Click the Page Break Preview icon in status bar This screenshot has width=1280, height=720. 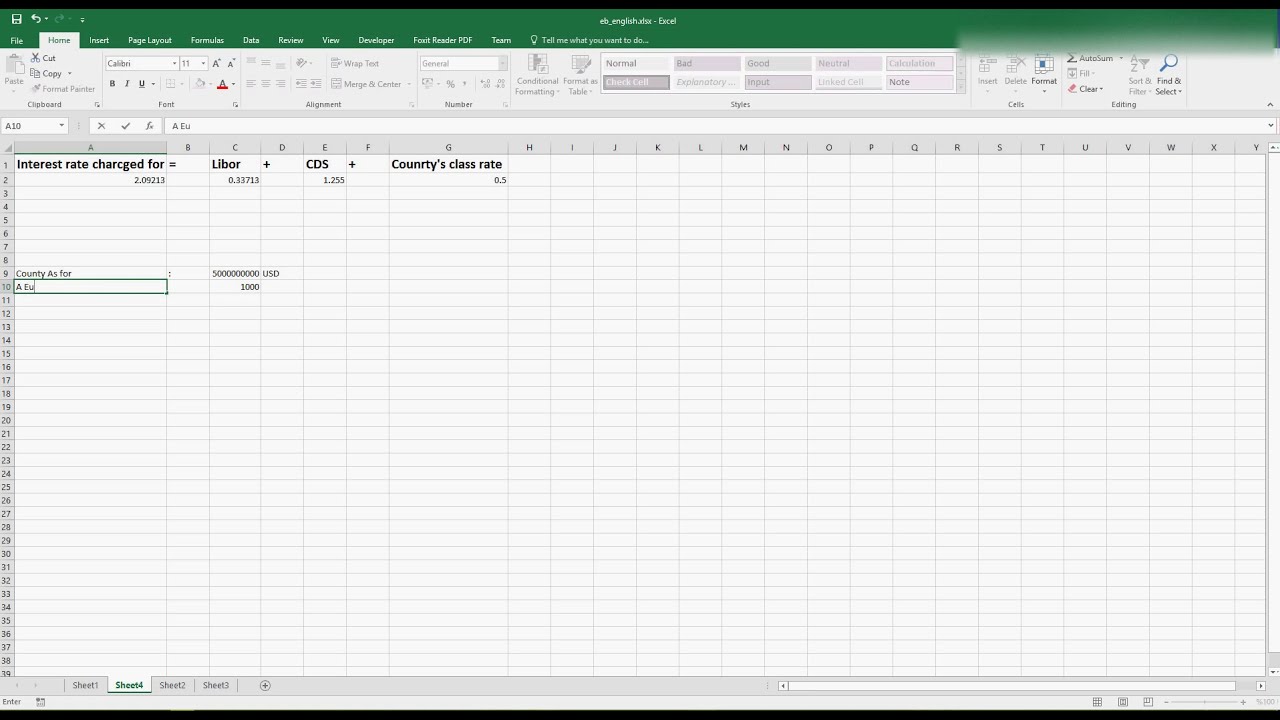coord(1147,702)
